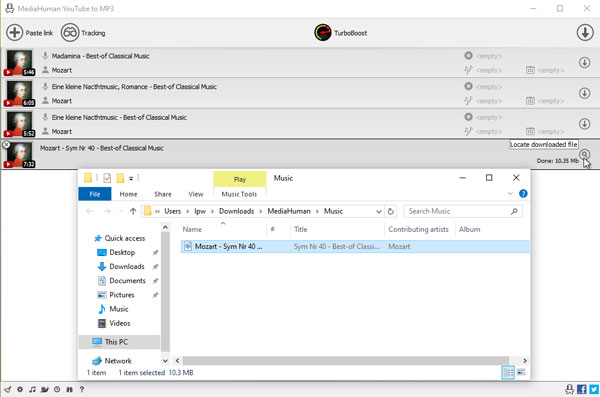The height and width of the screenshot is (397, 600).
Task: Switch to large icons view in Explorer
Action: tap(521, 372)
